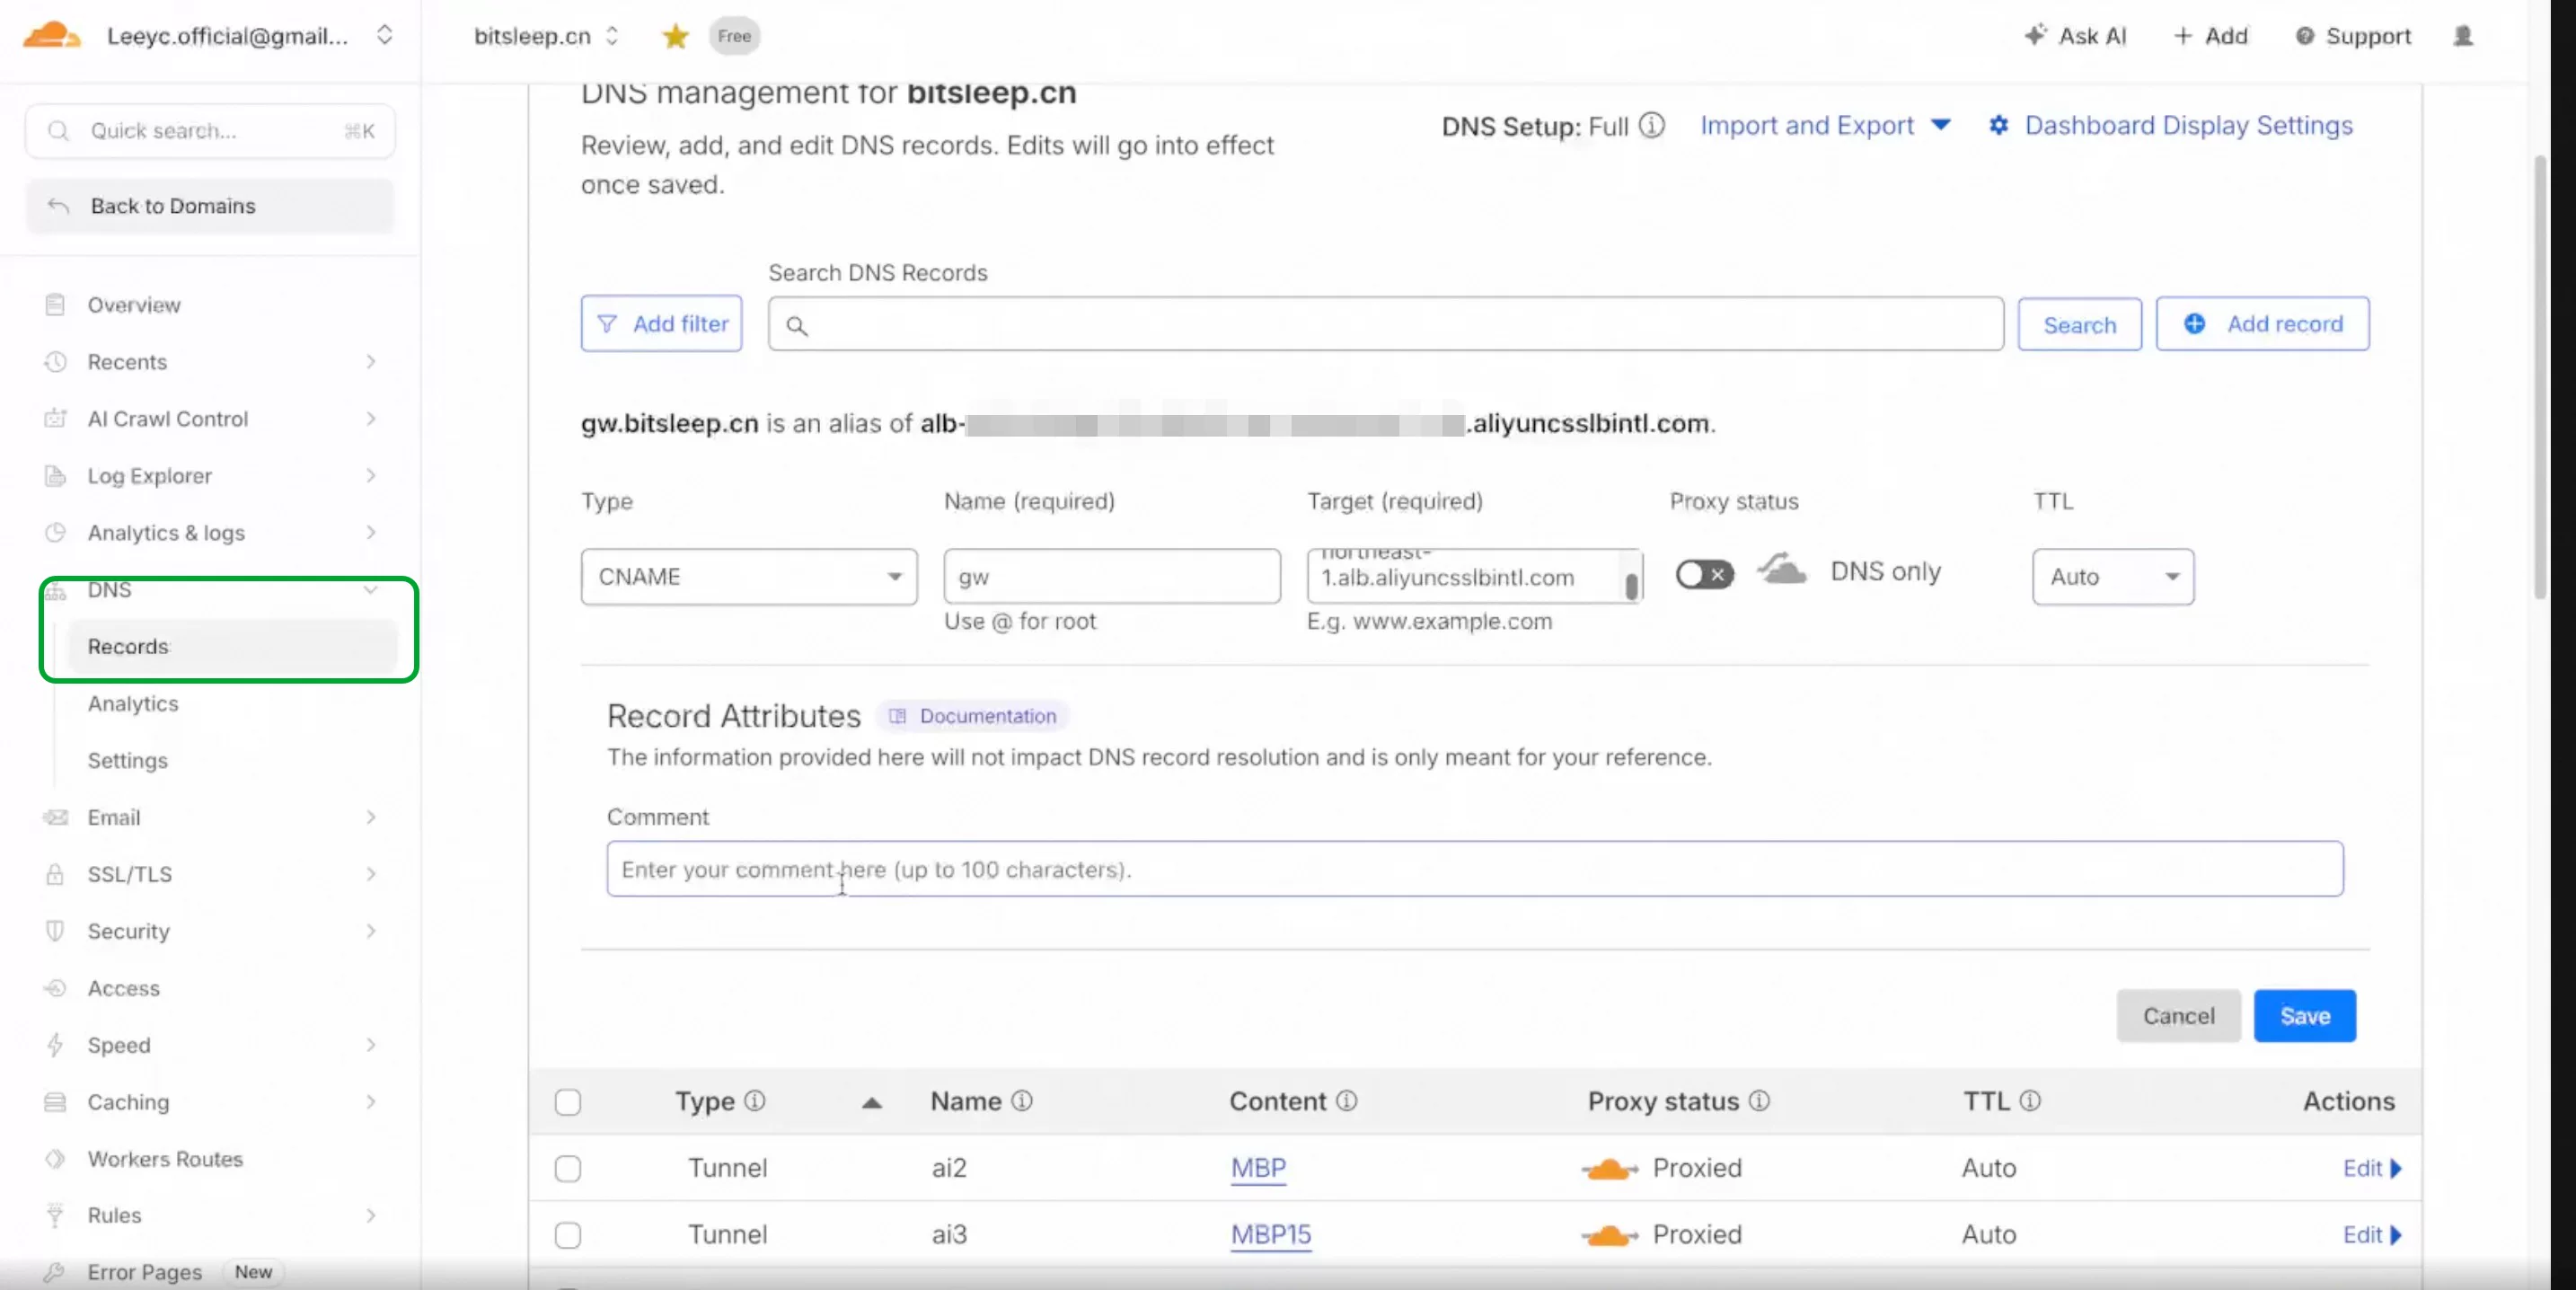Click the Content column info icon
This screenshot has height=1290, width=2576.
1347,1101
